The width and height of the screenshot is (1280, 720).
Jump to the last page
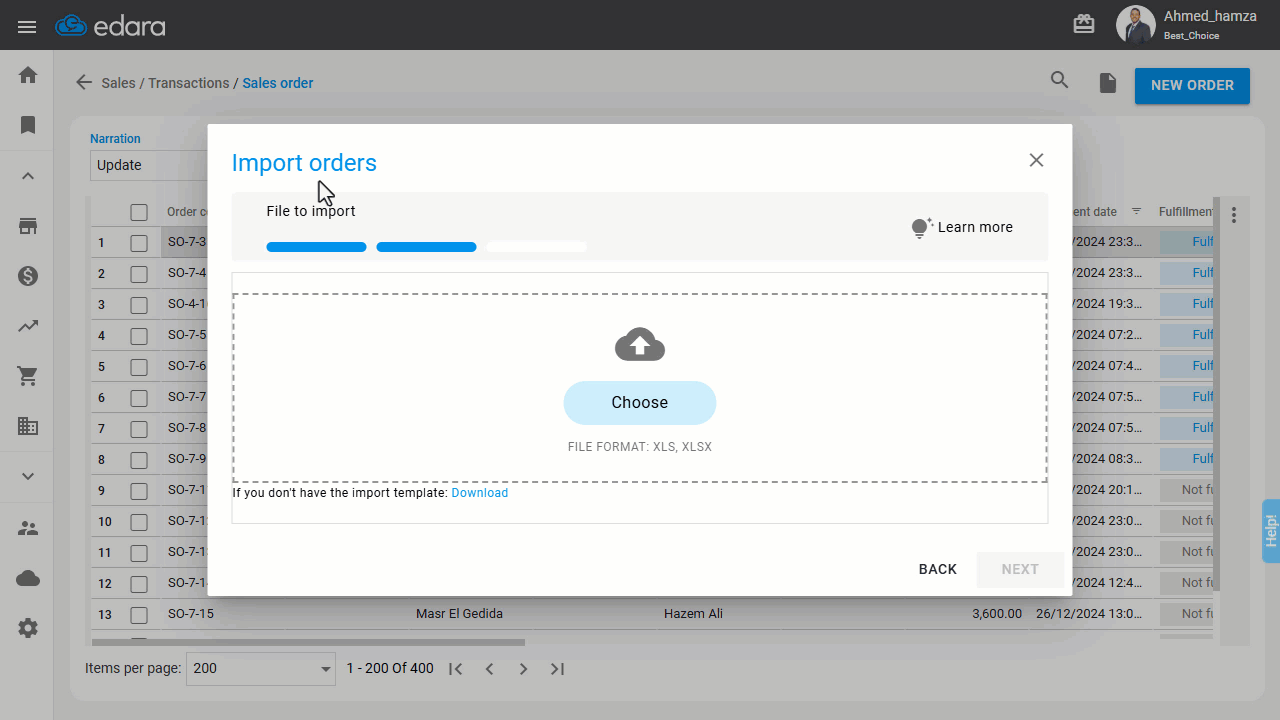pos(558,669)
